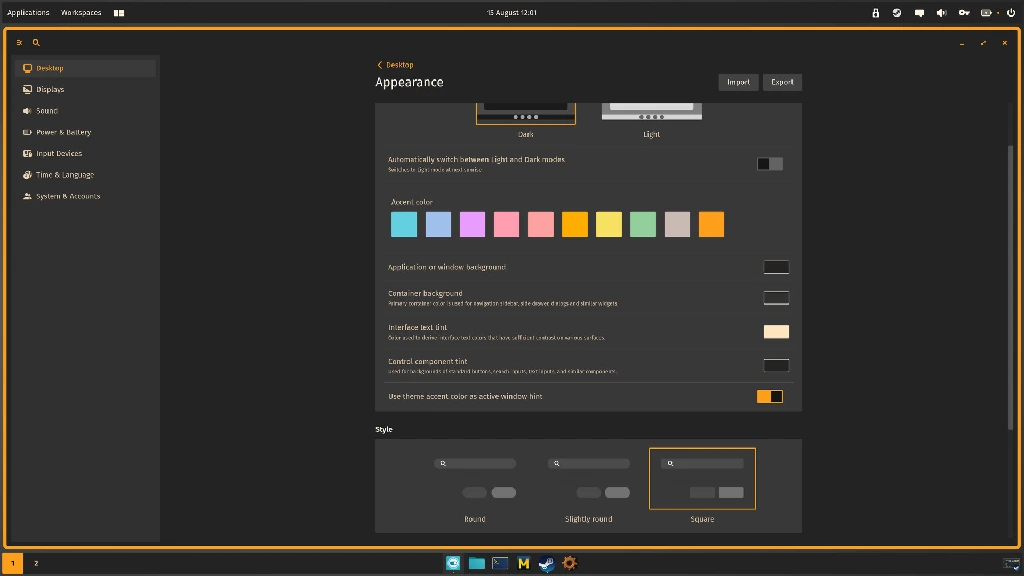The width and height of the screenshot is (1024, 576).
Task: Choose the light blue accent color swatch
Action: pyautogui.click(x=438, y=224)
